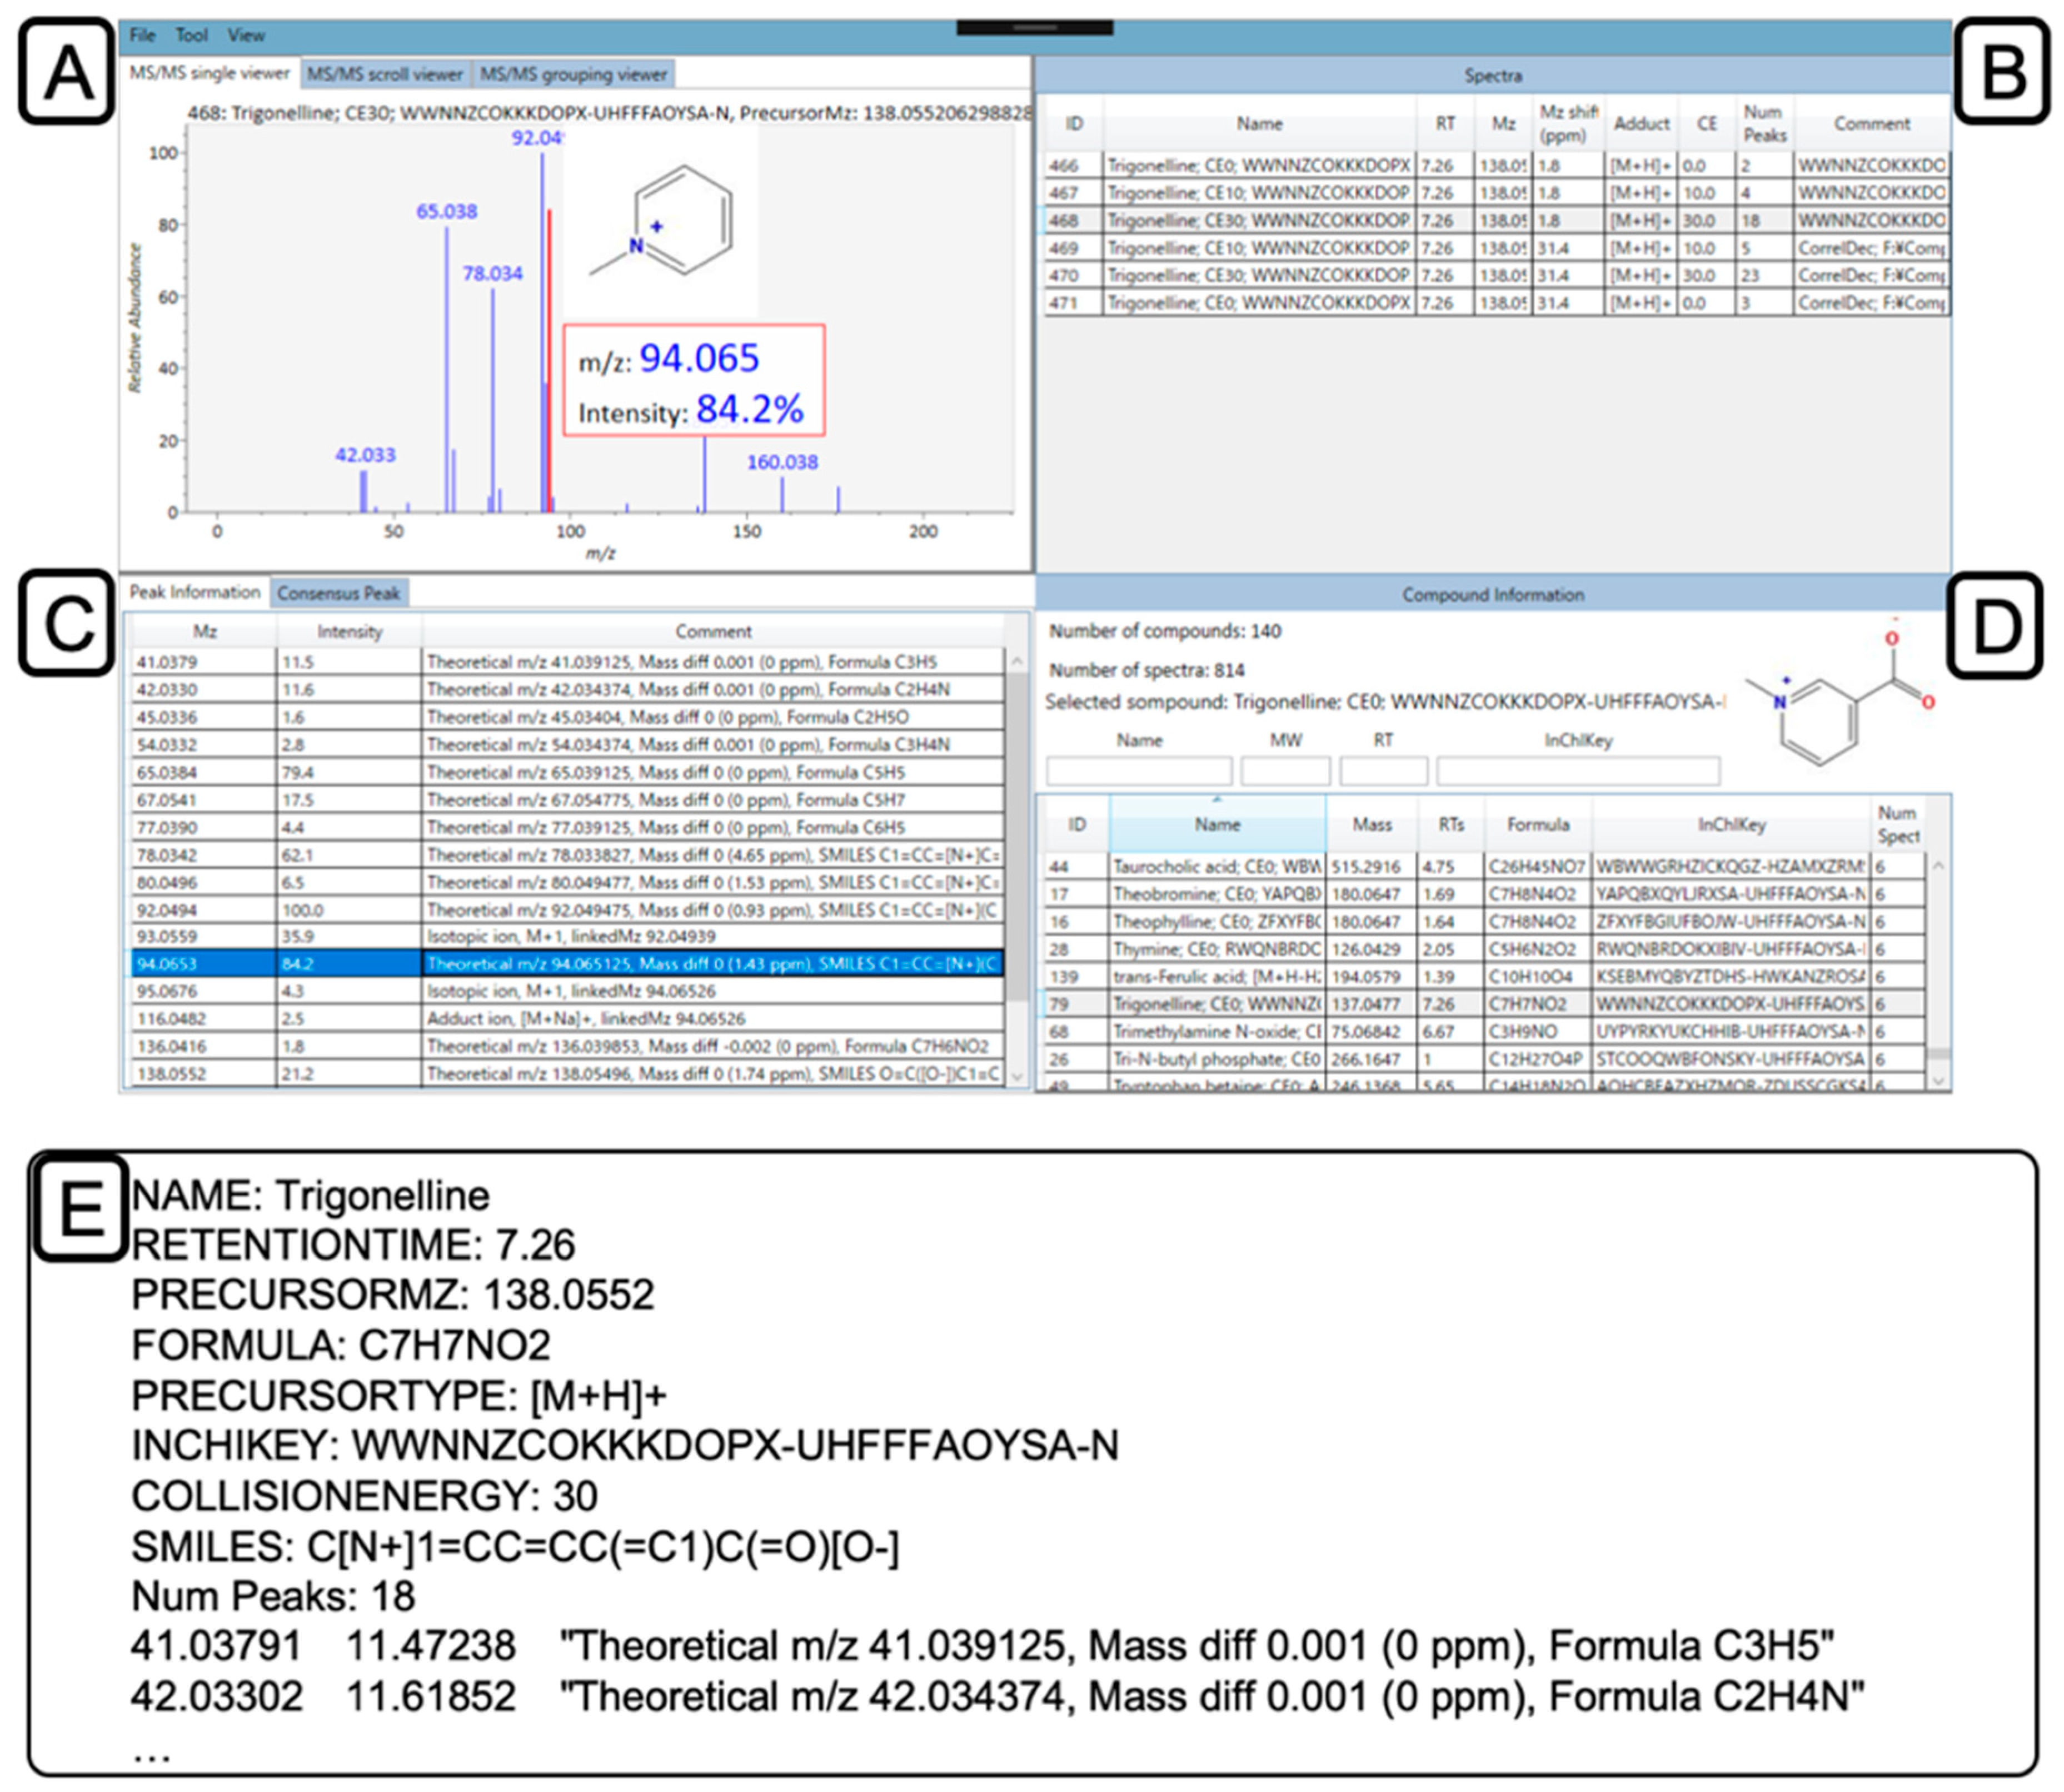Click the Trigonelline structure image in Compound Information
2064x1792 pixels.
(x=1840, y=693)
